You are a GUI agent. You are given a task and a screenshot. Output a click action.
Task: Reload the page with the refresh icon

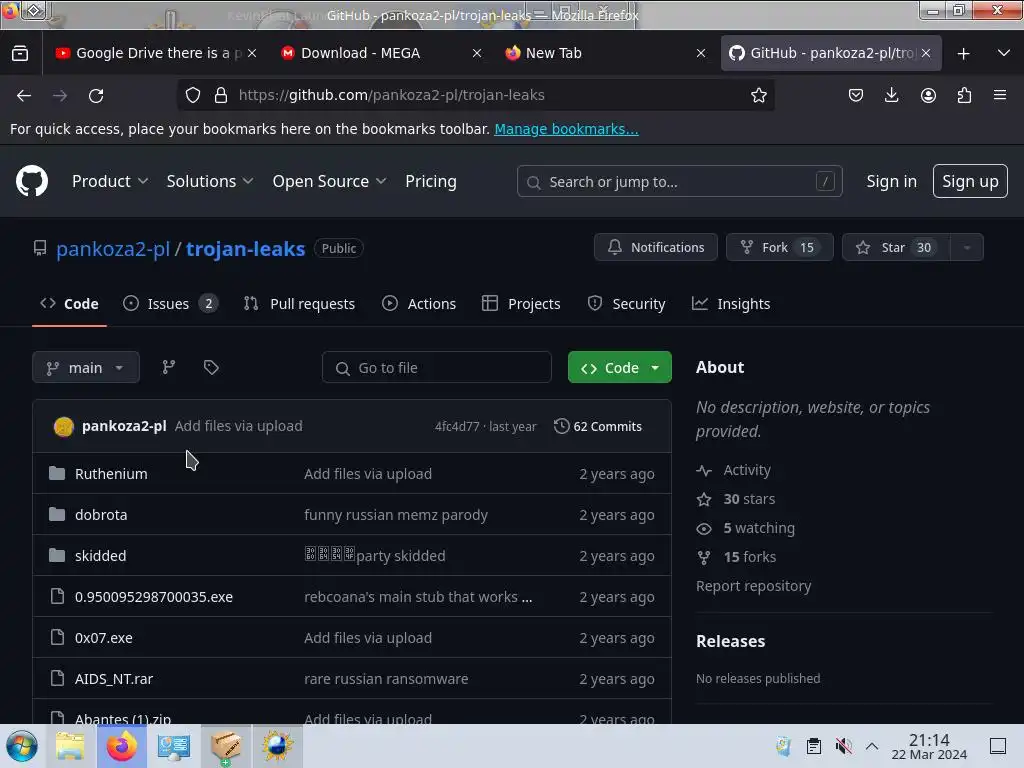coord(96,95)
